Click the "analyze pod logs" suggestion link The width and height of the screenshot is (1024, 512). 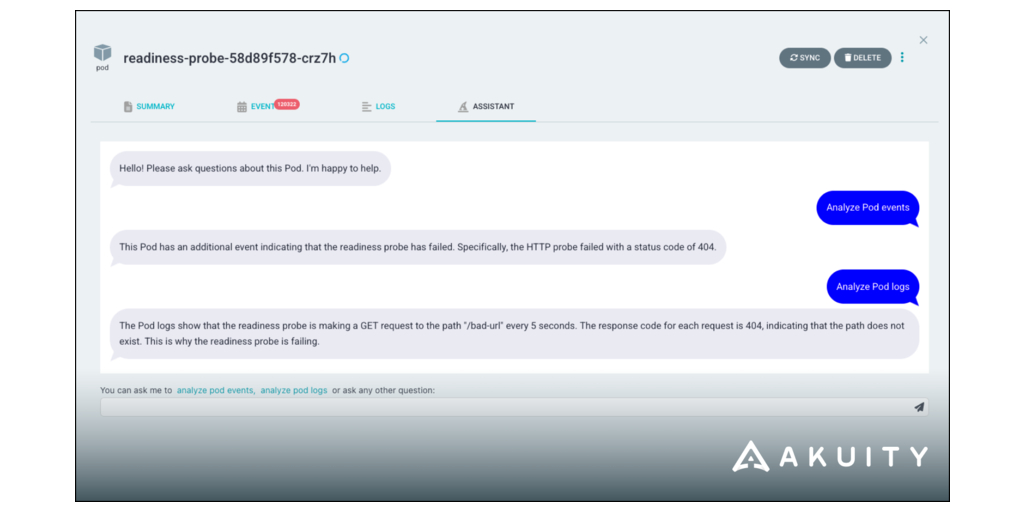(294, 390)
